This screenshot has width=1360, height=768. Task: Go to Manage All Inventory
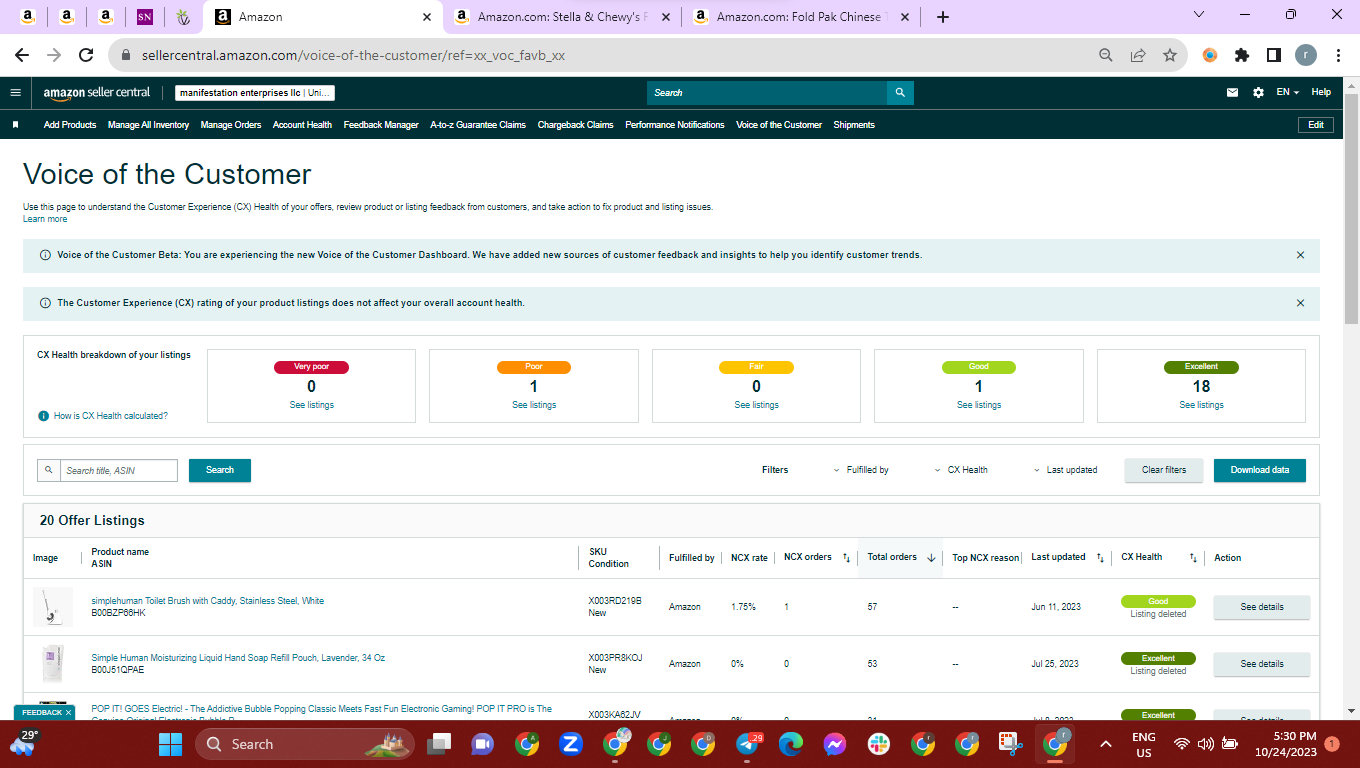148,125
